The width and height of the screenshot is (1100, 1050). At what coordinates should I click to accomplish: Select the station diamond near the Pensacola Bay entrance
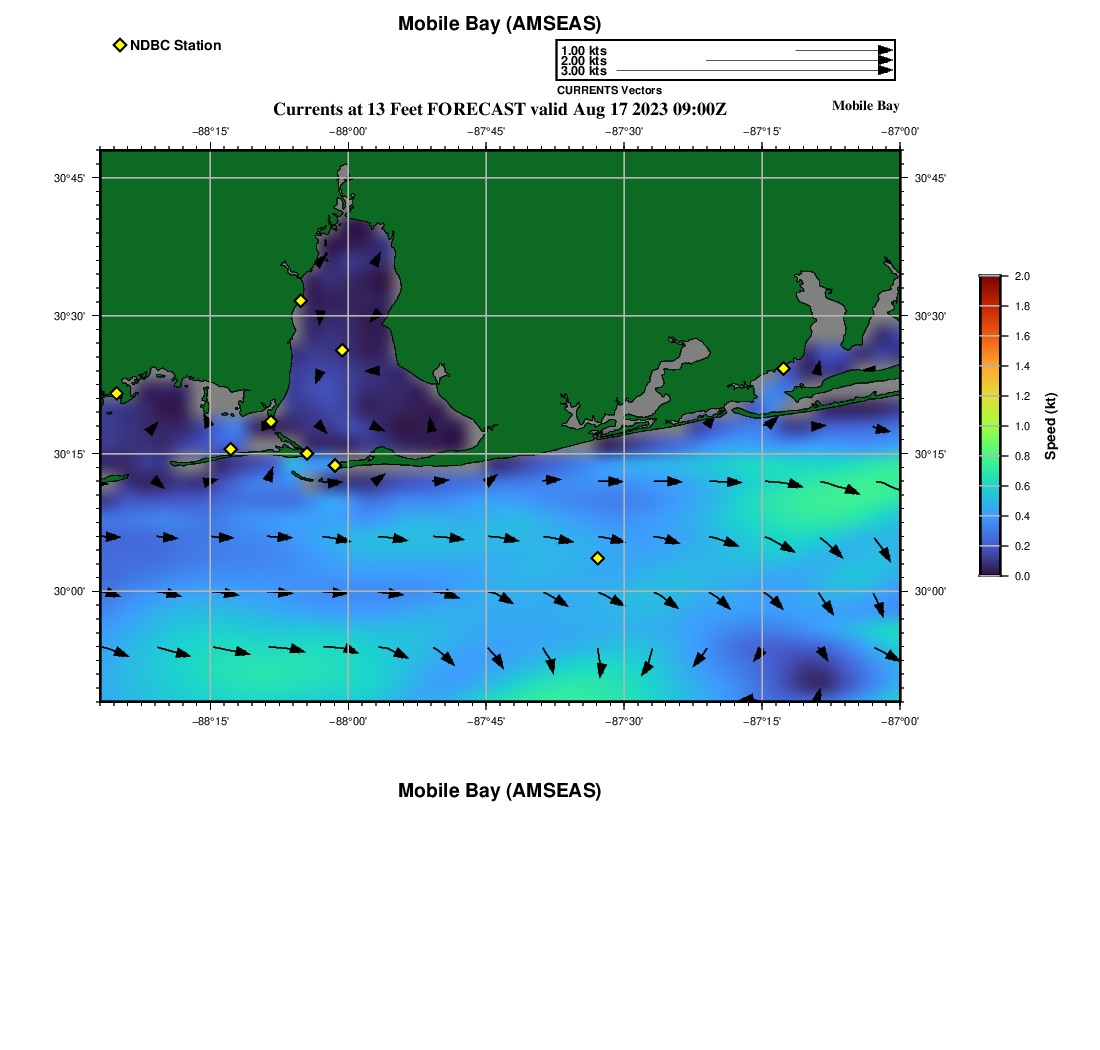coord(784,368)
